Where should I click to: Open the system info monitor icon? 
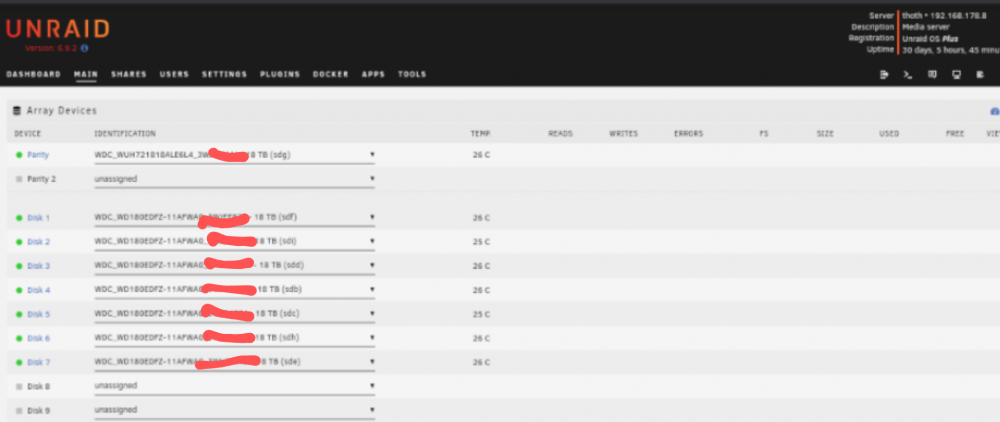(x=957, y=75)
